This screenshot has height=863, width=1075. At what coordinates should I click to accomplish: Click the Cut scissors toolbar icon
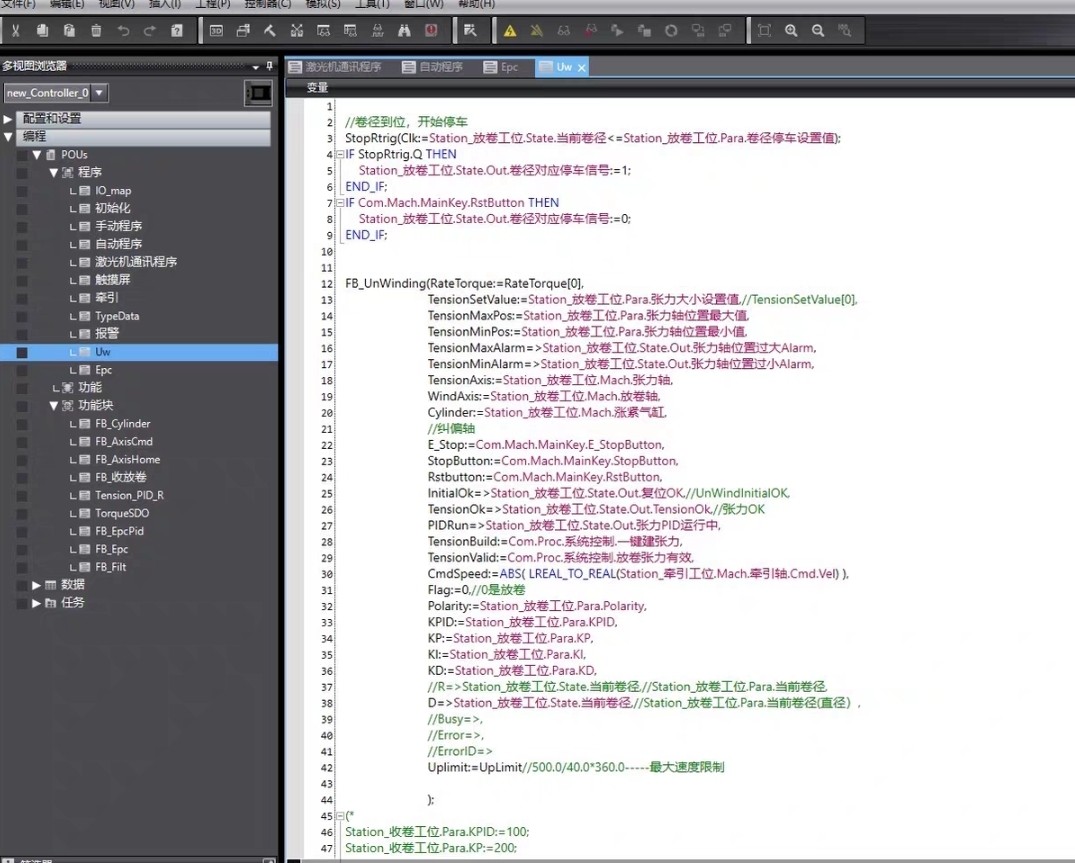[x=16, y=31]
